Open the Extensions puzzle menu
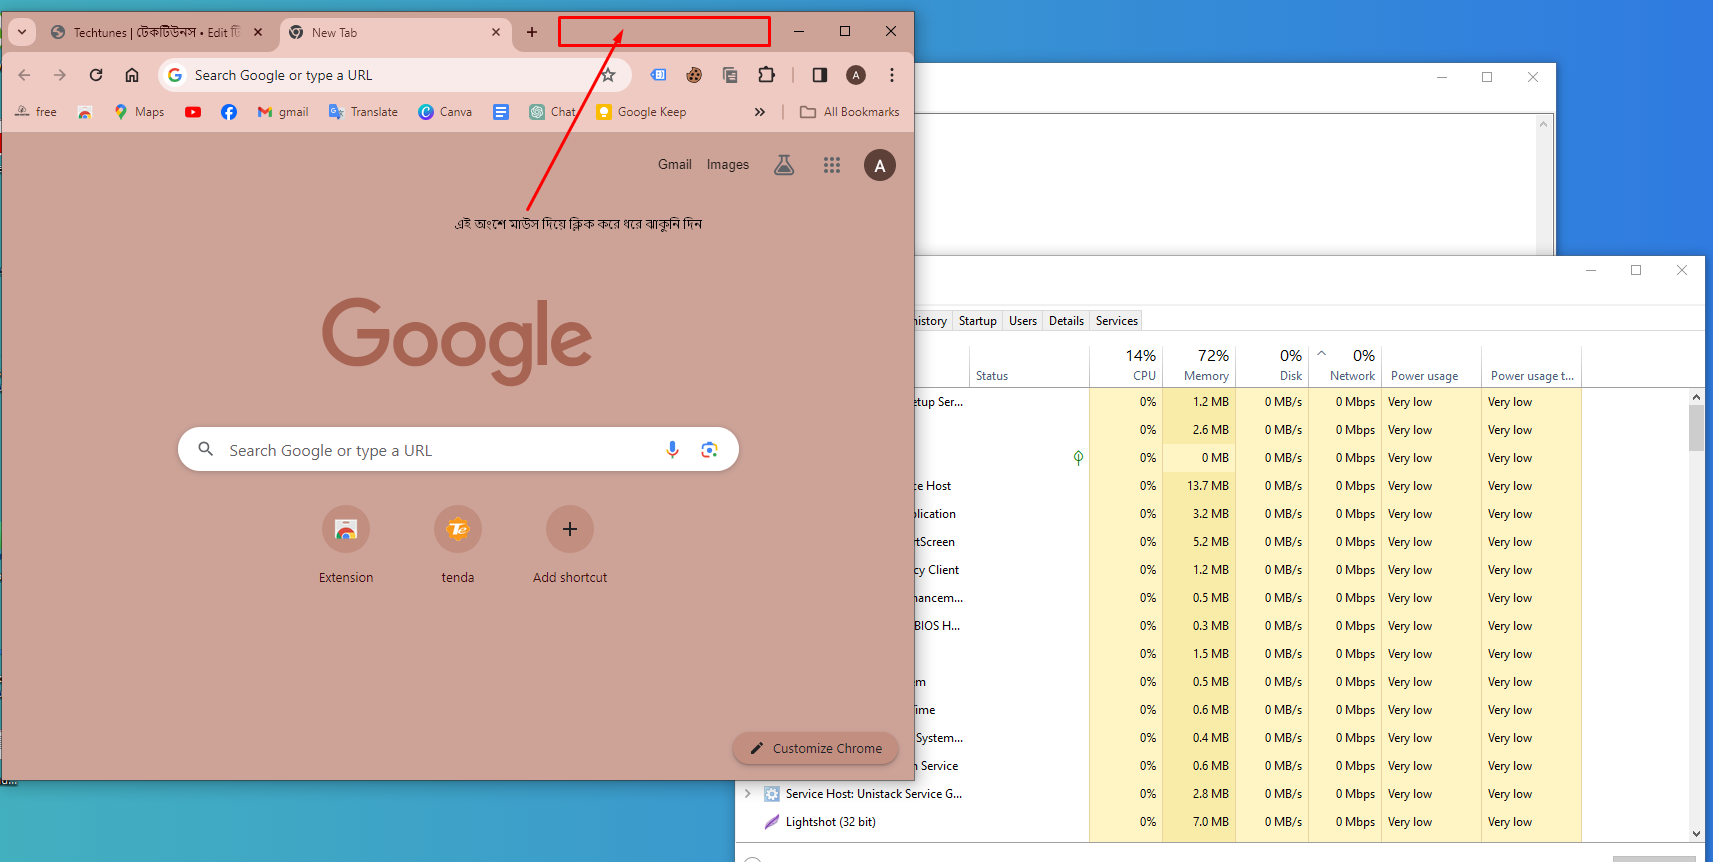 pyautogui.click(x=766, y=75)
